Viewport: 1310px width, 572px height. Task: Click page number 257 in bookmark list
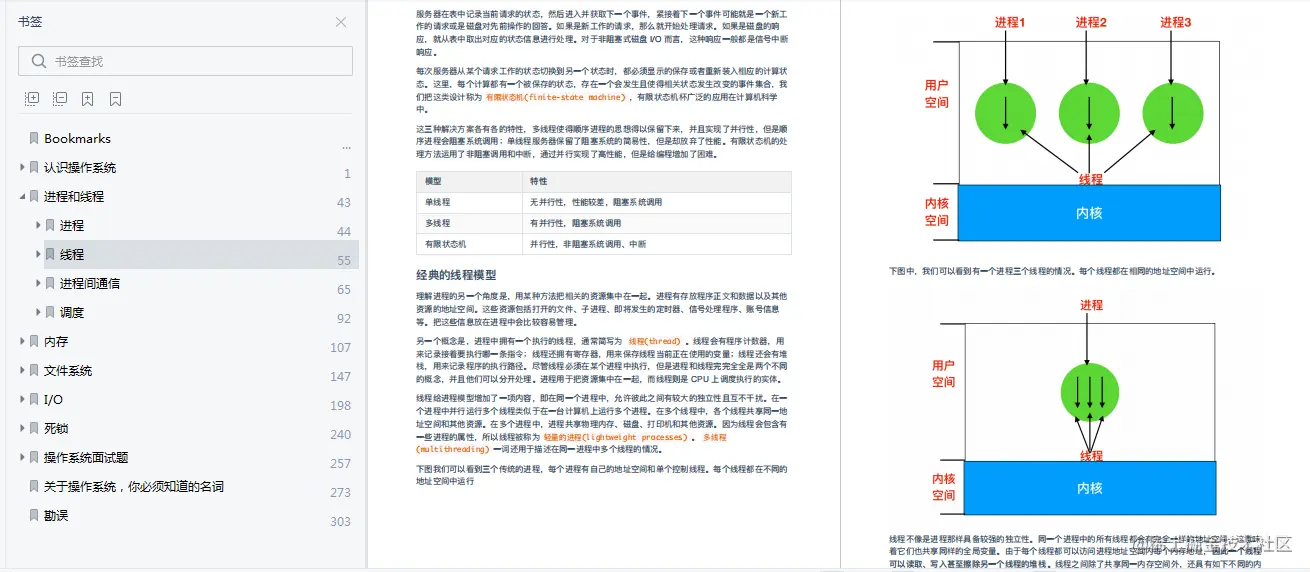click(341, 463)
